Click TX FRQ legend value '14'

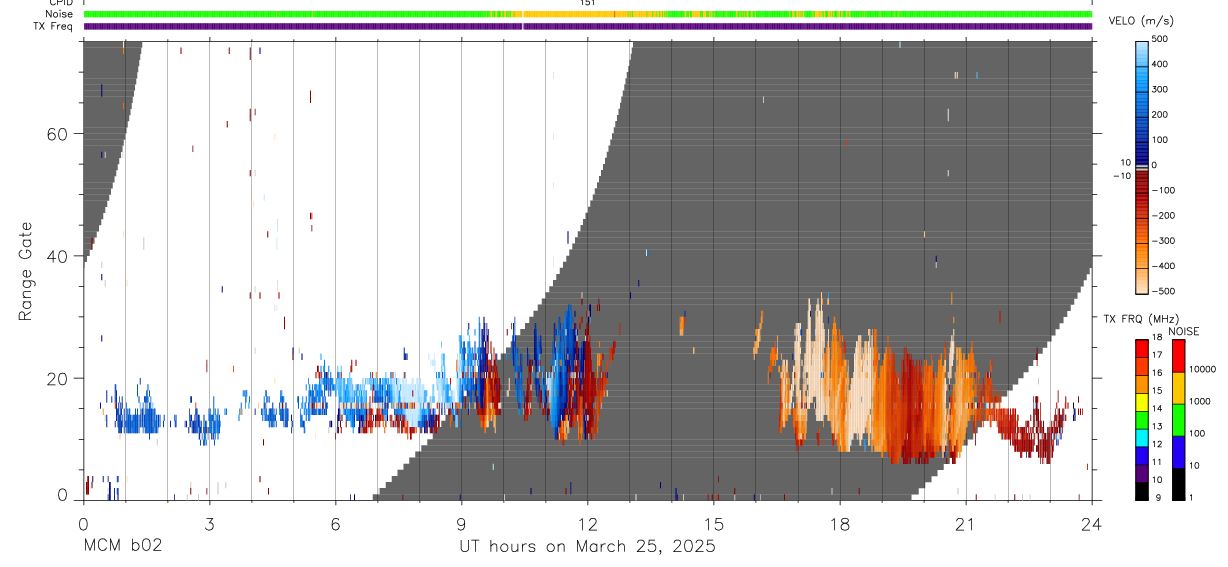pyautogui.click(x=1157, y=408)
